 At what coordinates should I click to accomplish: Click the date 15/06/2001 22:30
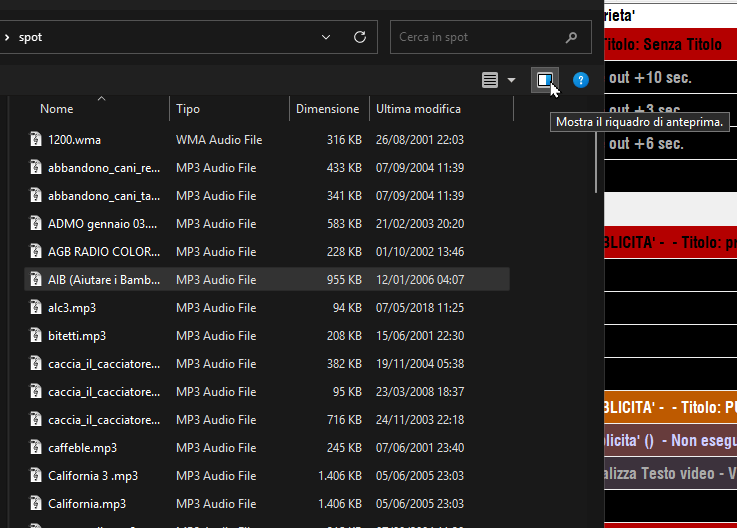click(x=420, y=336)
